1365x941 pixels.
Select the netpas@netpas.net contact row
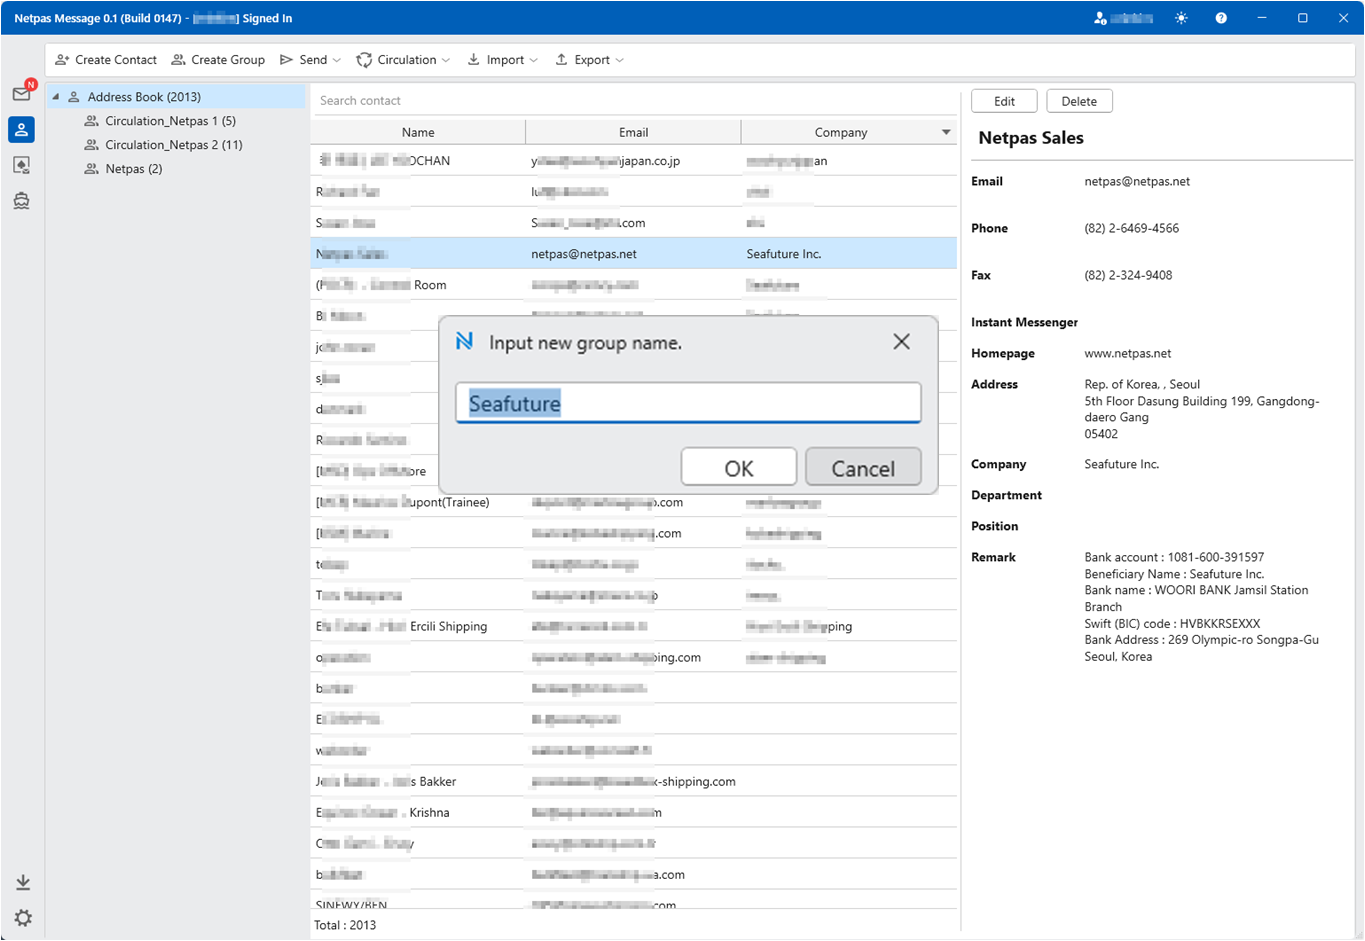pyautogui.click(x=634, y=254)
